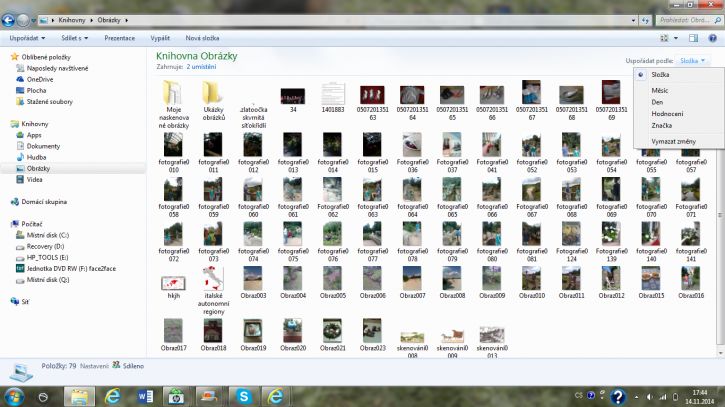Screen dimensions: 725x407
Task: Choose Měsíc in arrange menu
Action: [x=660, y=90]
